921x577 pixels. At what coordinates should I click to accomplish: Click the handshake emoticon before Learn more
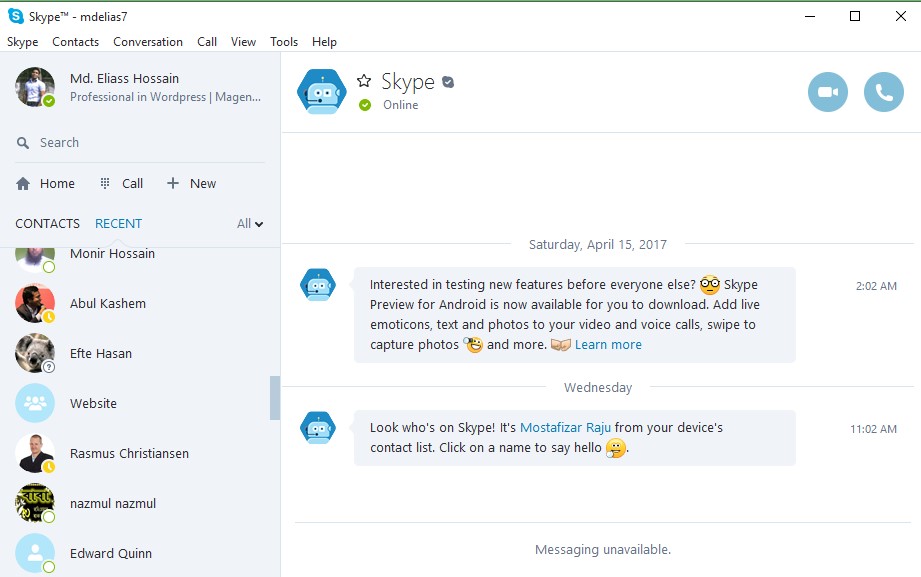coord(560,345)
